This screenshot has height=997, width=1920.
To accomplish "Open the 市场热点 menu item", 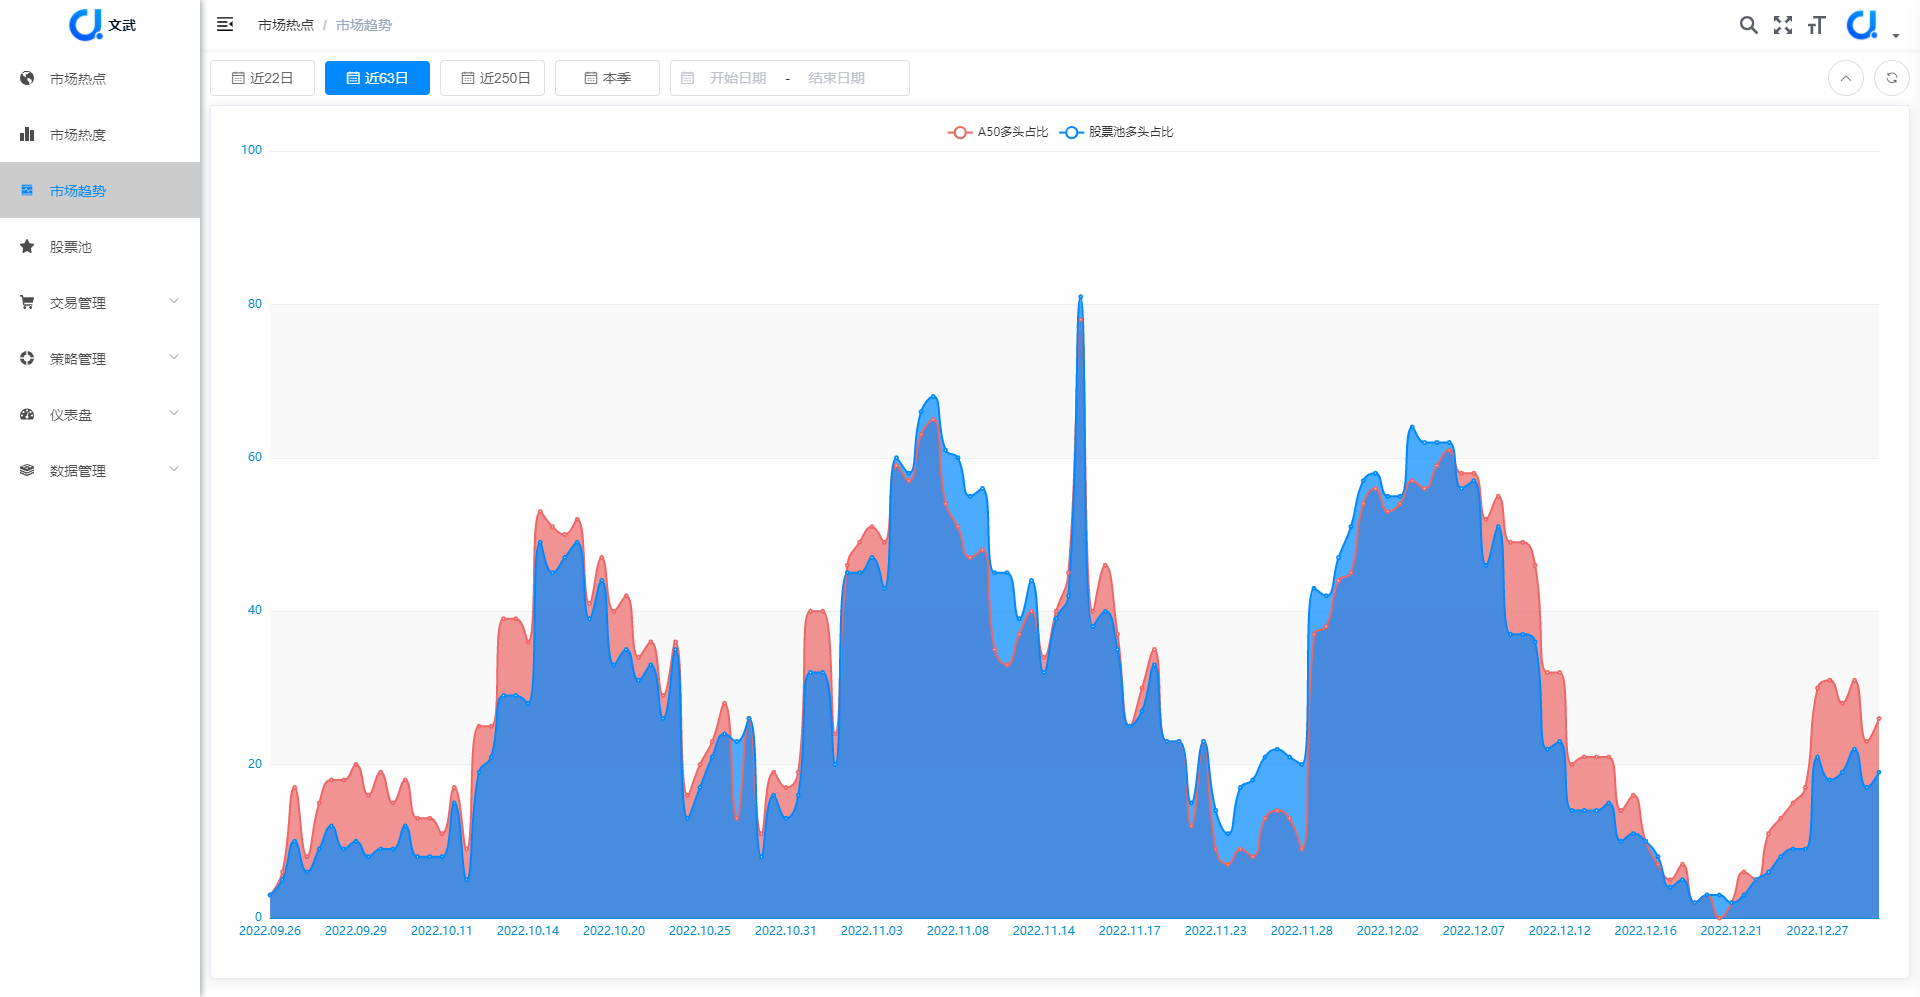I will point(100,78).
